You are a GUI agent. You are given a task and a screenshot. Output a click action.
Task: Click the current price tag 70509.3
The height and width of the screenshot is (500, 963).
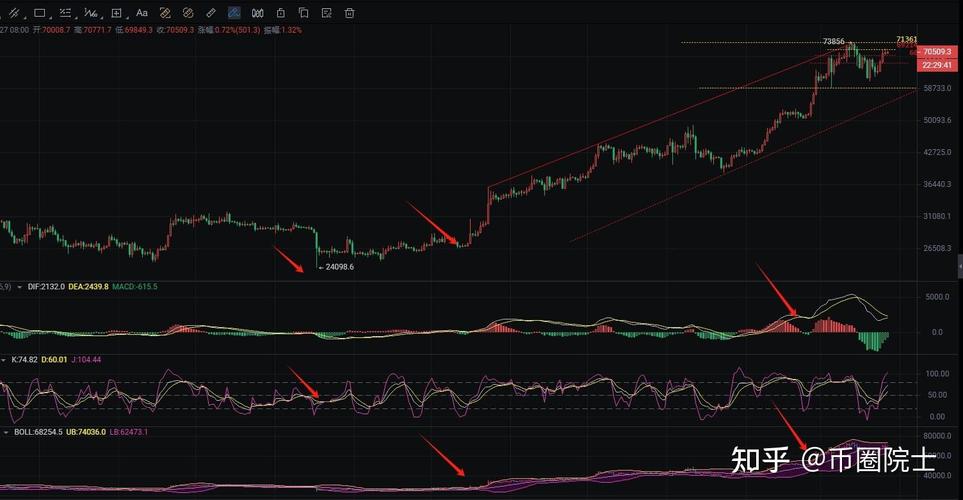coord(936,51)
